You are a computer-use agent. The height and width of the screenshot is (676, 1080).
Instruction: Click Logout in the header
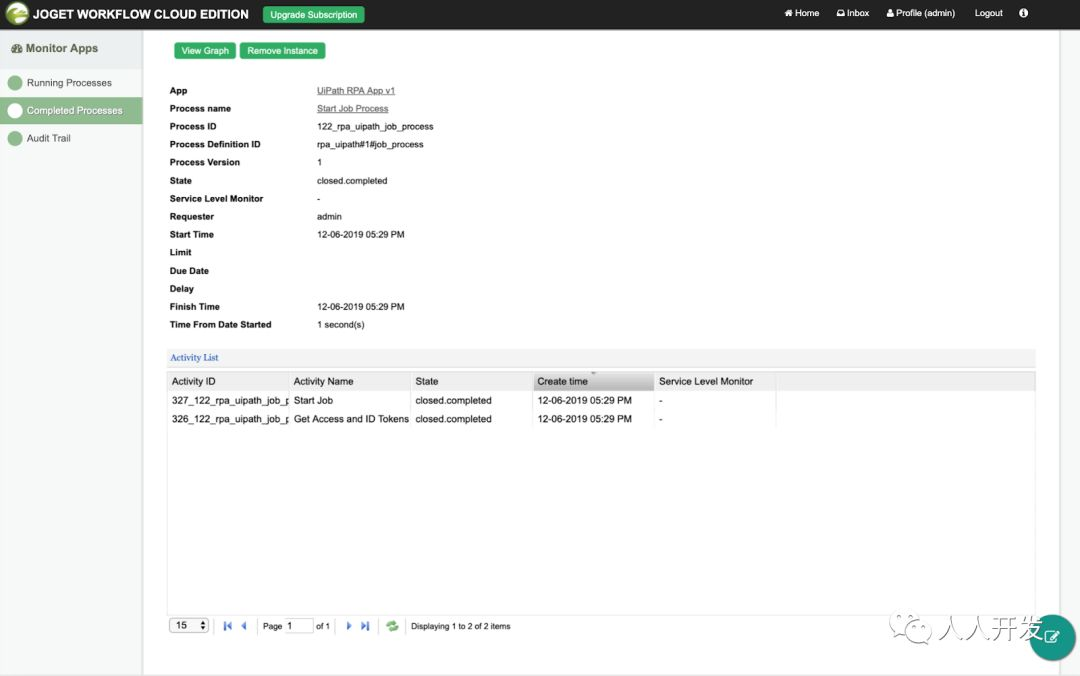point(988,13)
